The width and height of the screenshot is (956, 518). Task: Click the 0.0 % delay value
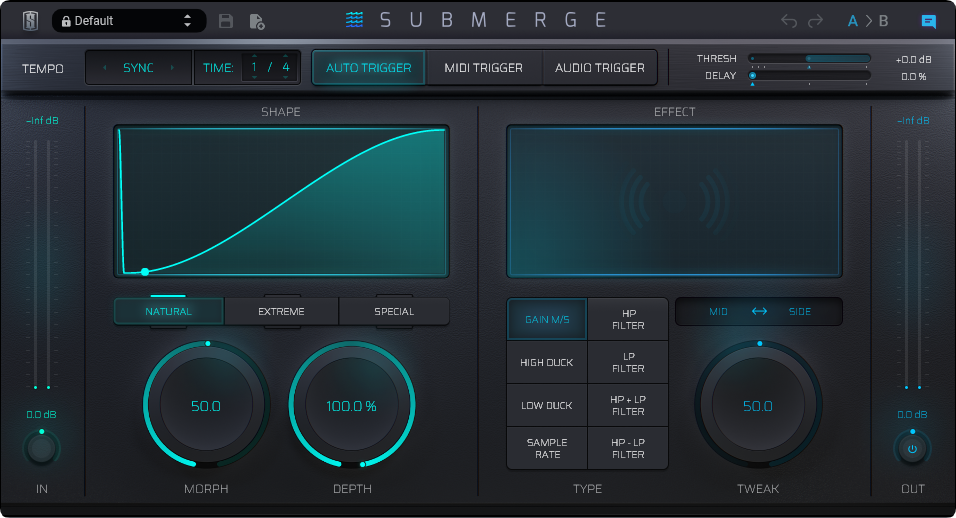(x=914, y=76)
